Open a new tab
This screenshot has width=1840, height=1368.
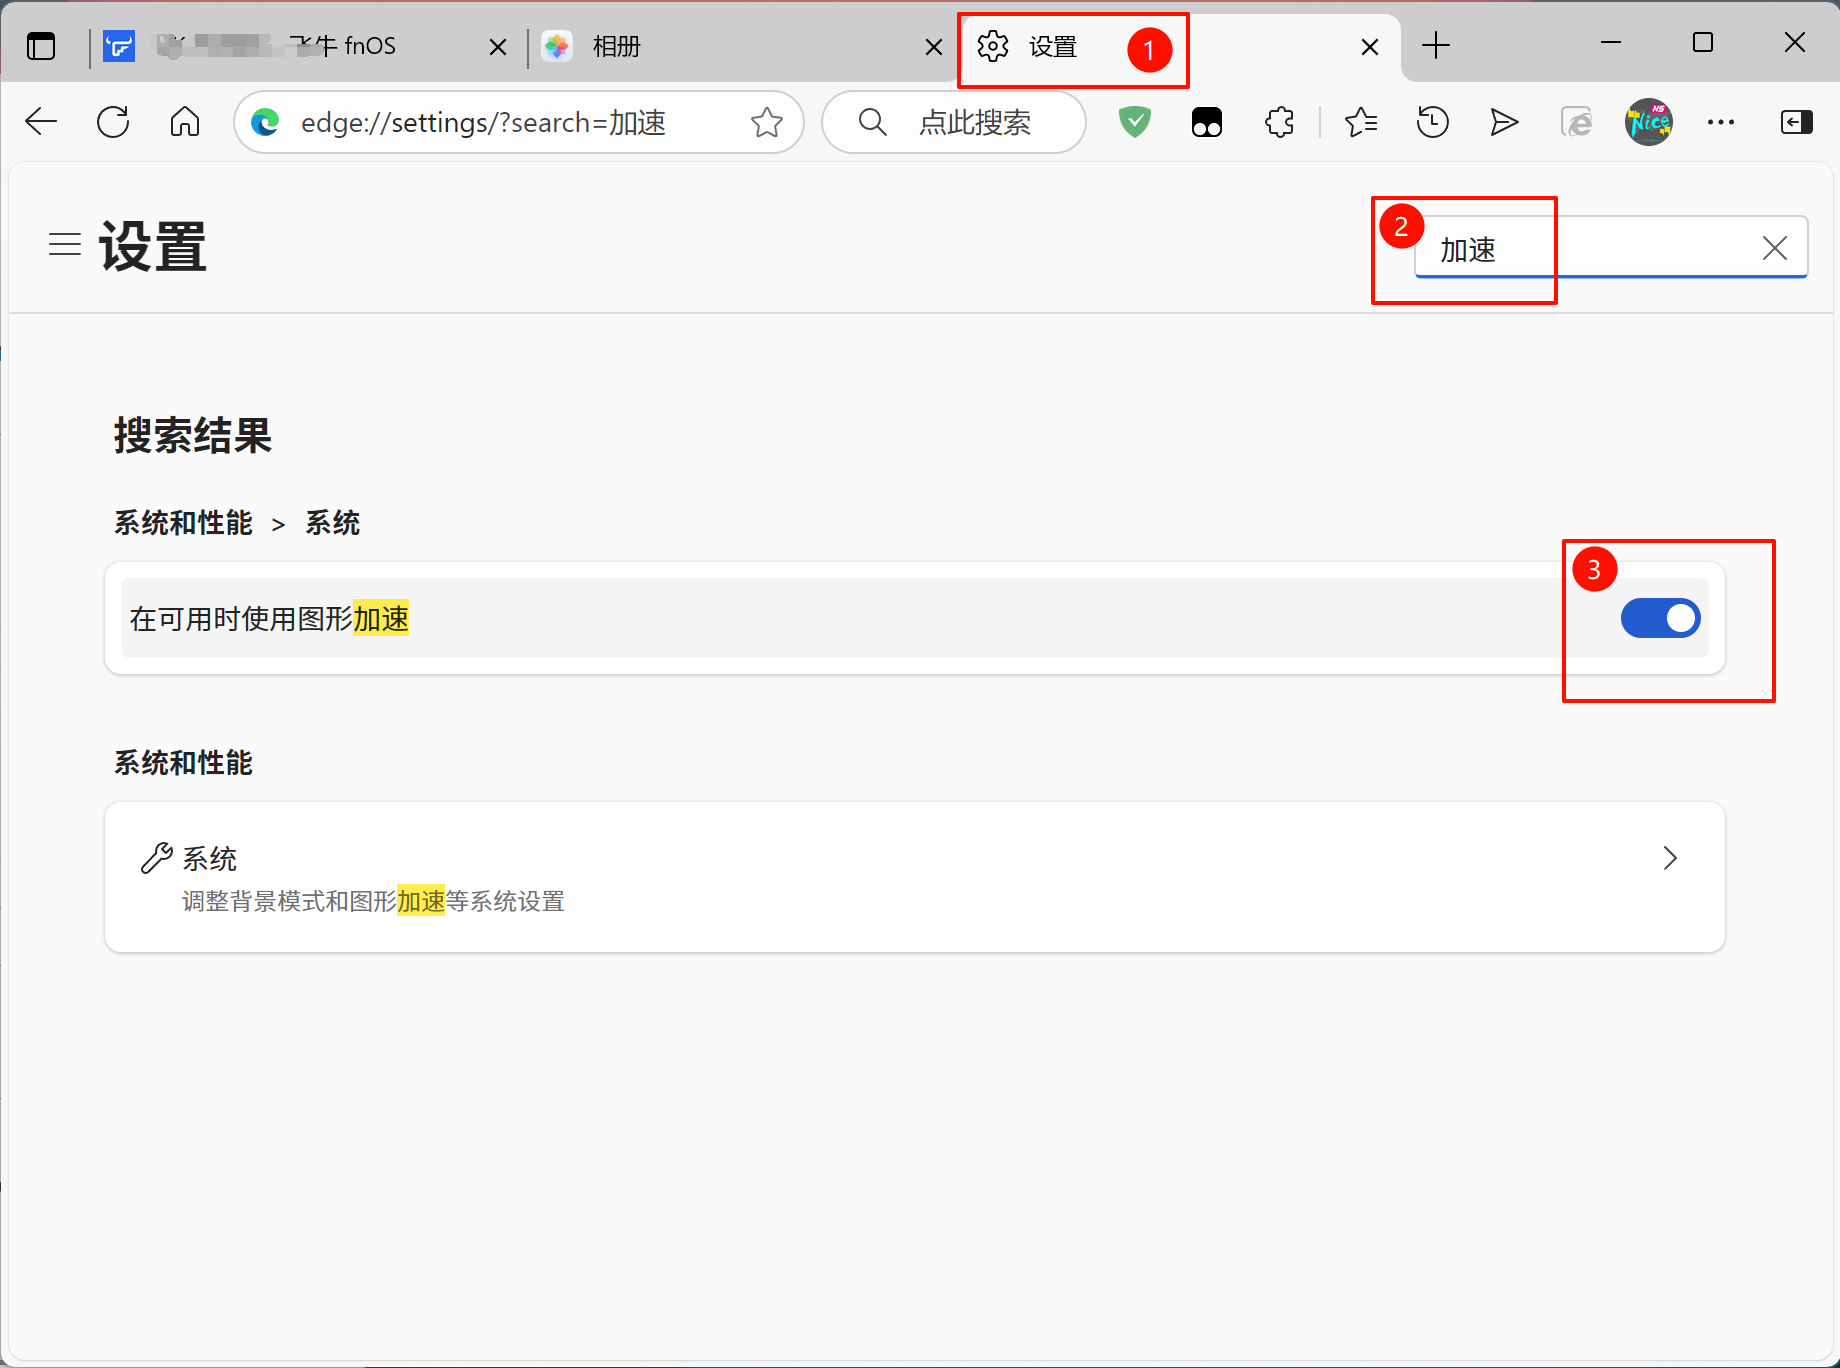pos(1436,45)
